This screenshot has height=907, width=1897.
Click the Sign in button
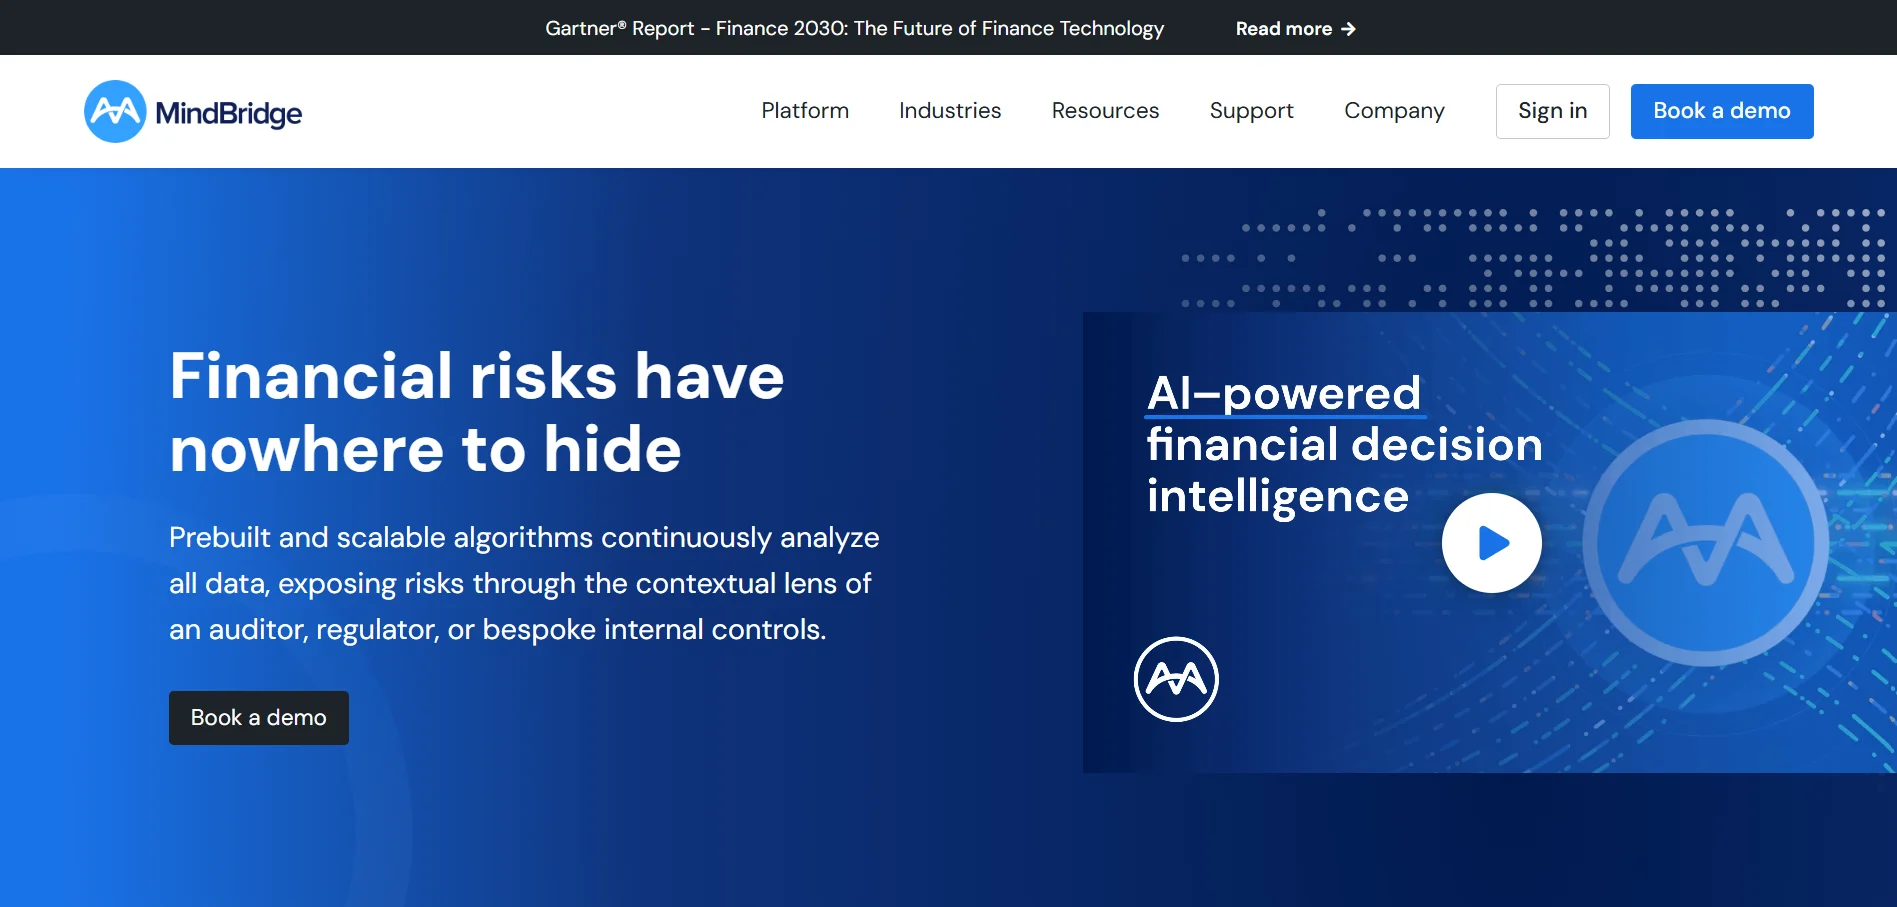(1552, 111)
